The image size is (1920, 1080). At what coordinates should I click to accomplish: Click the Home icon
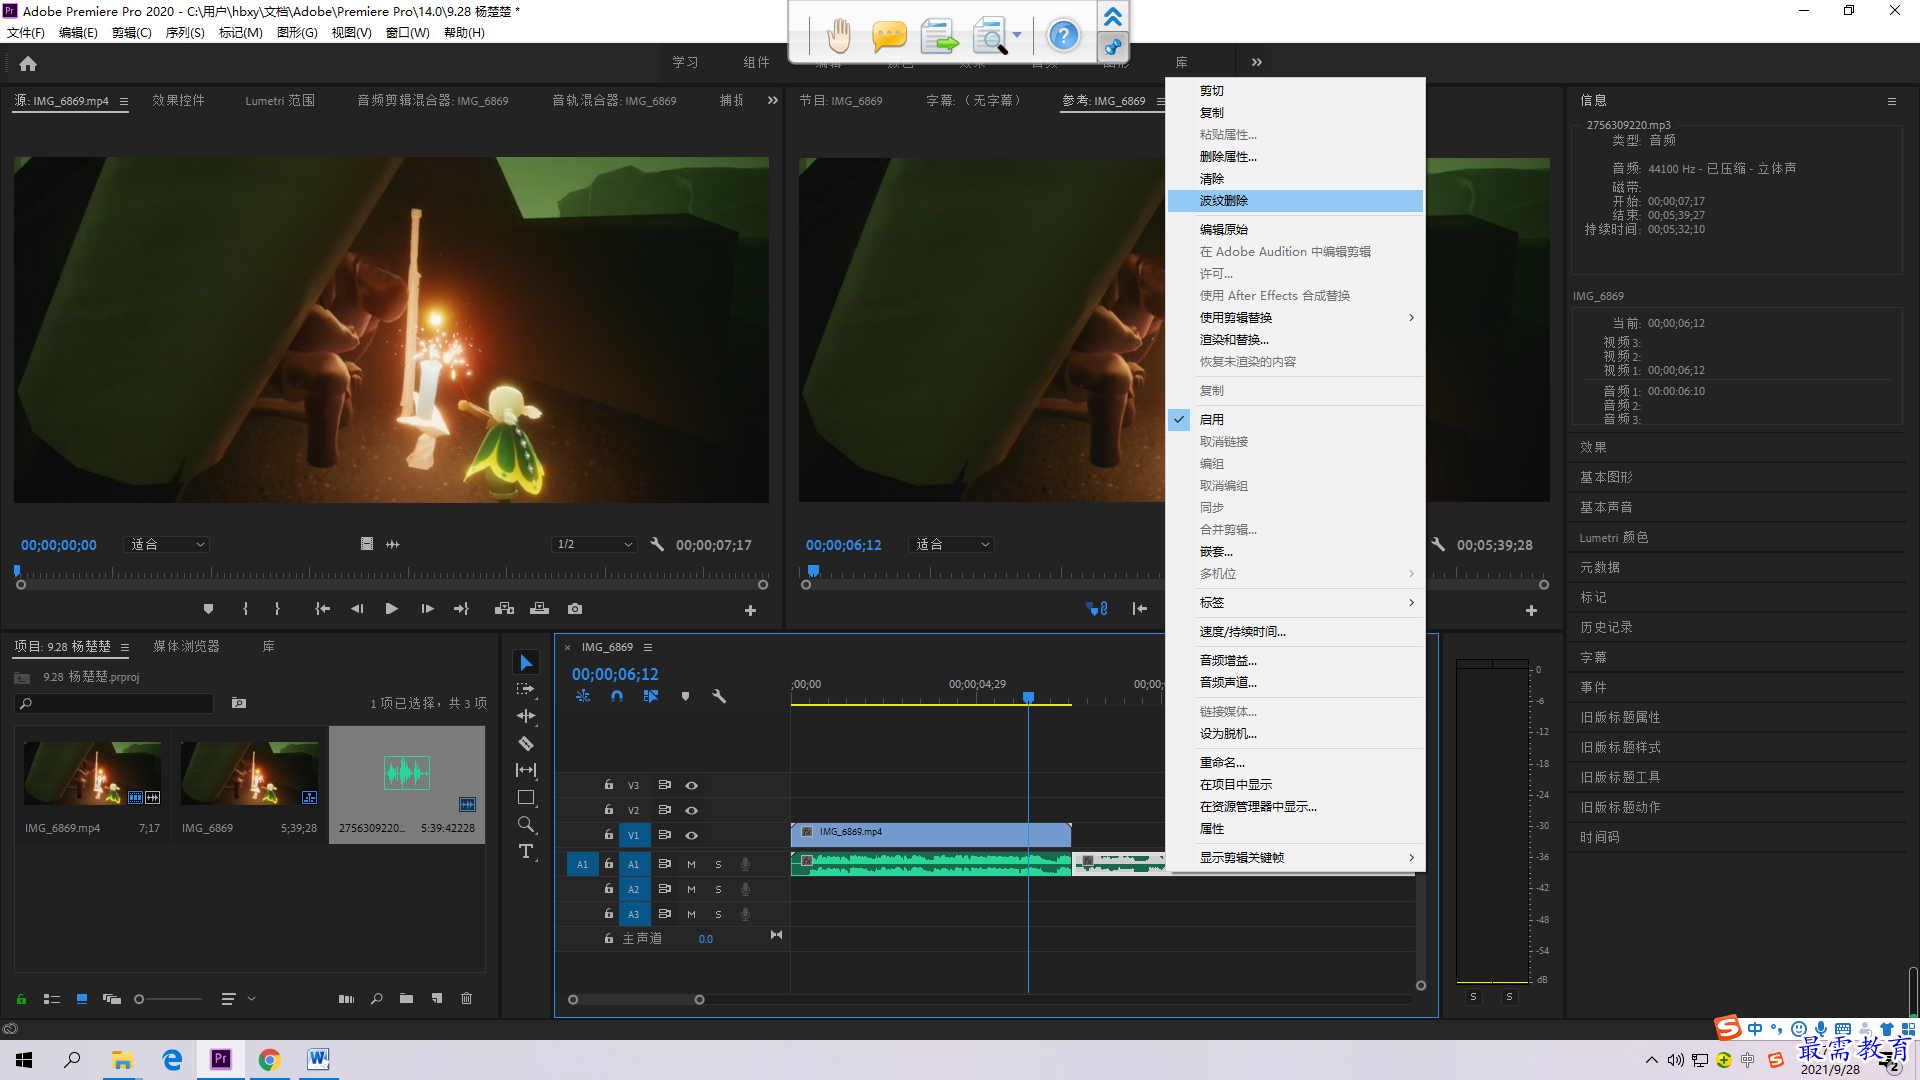28,63
